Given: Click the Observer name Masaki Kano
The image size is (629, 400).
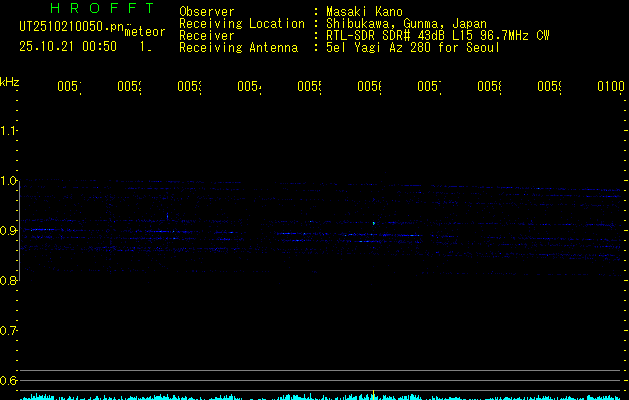Looking at the screenshot, I should pyautogui.click(x=364, y=12).
